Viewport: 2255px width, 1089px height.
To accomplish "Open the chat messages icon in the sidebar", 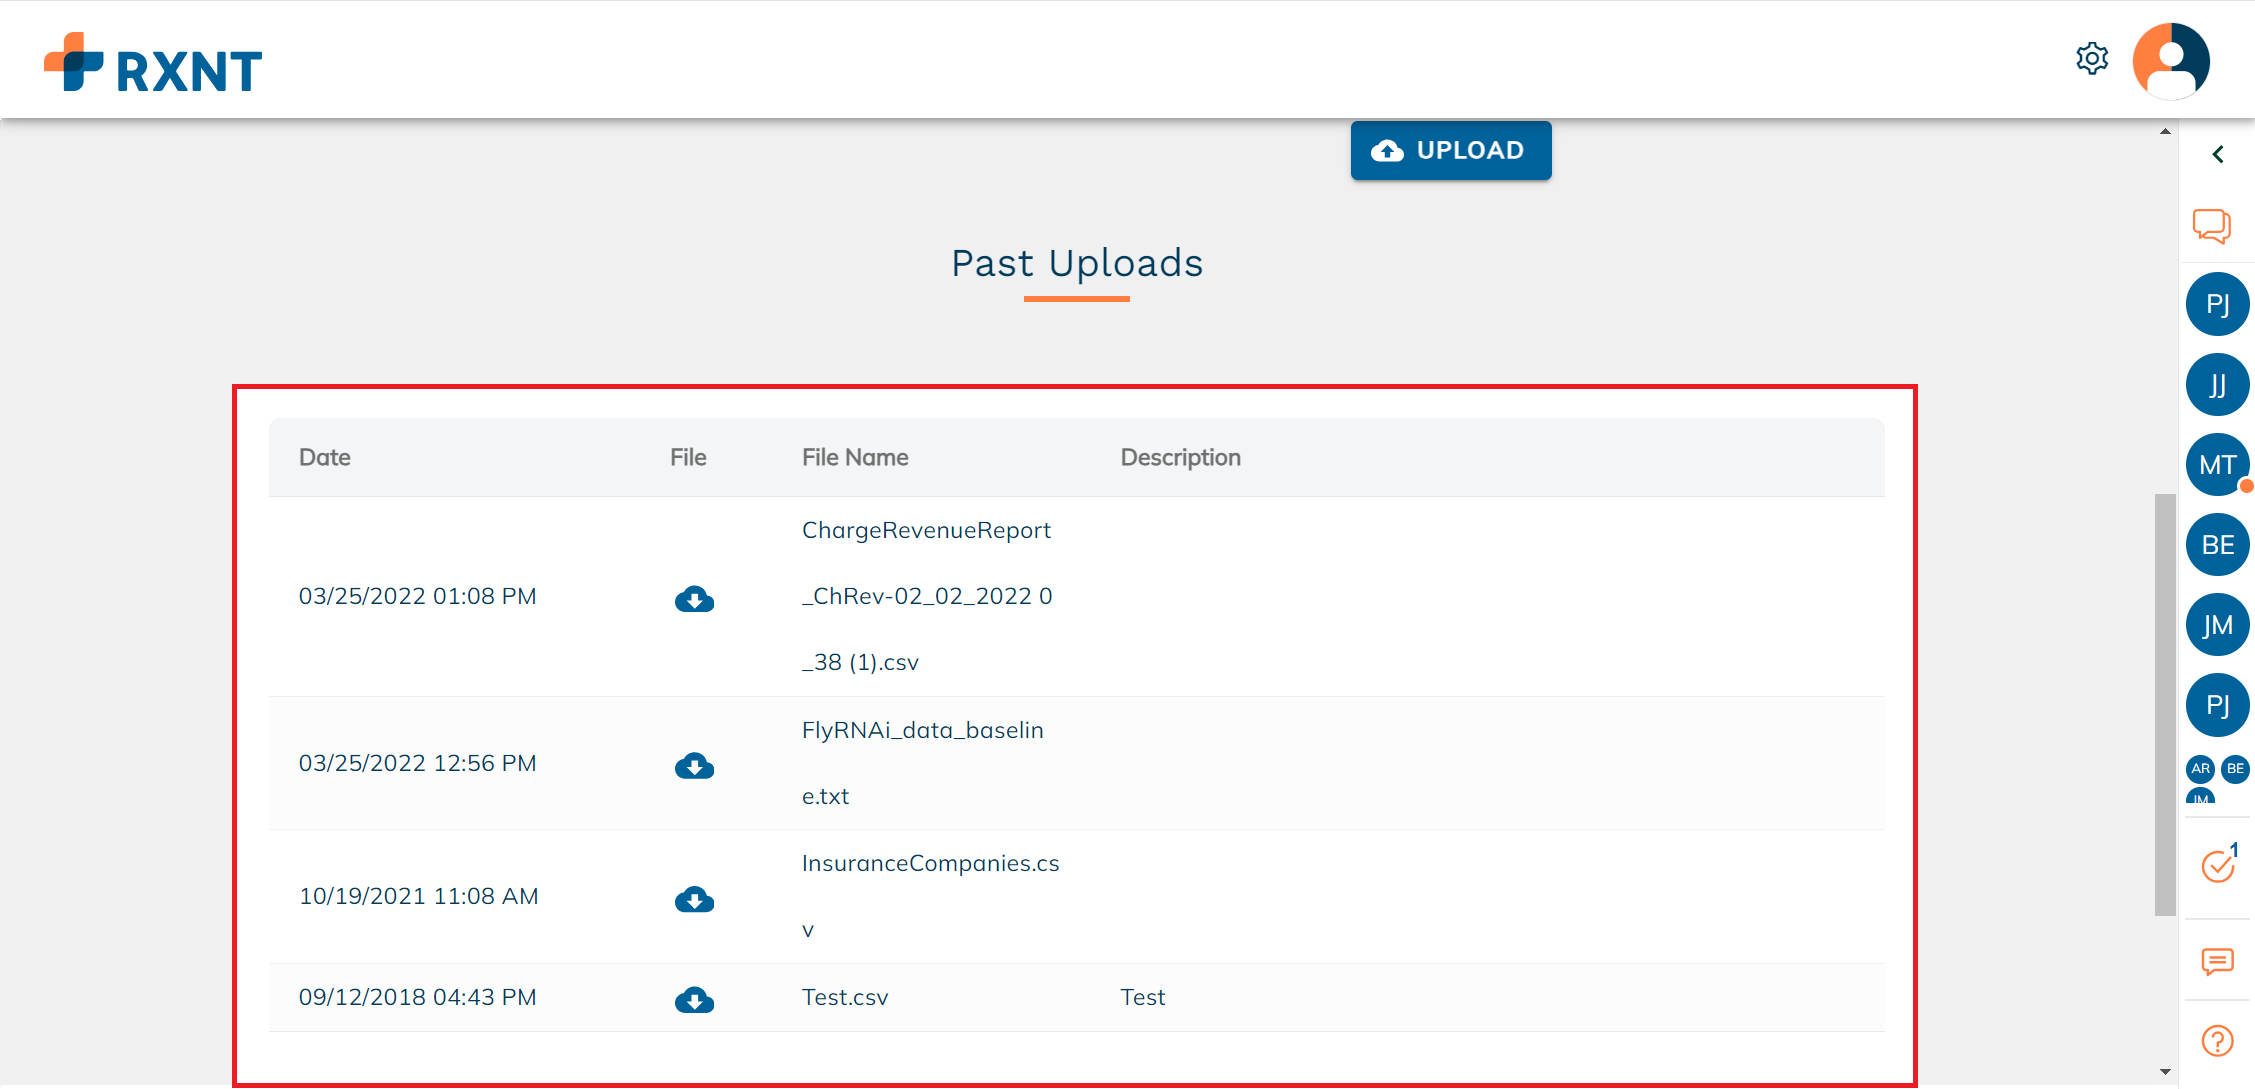I will (2217, 226).
